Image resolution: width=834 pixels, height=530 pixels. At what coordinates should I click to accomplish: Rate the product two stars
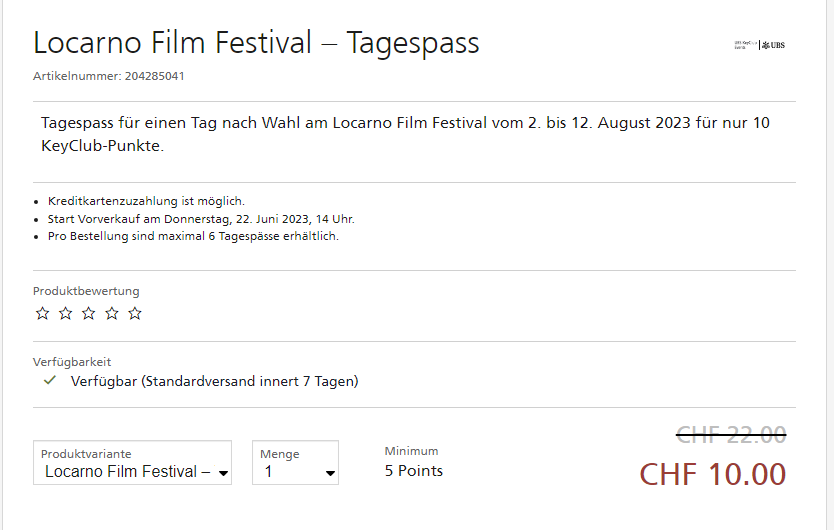click(65, 313)
